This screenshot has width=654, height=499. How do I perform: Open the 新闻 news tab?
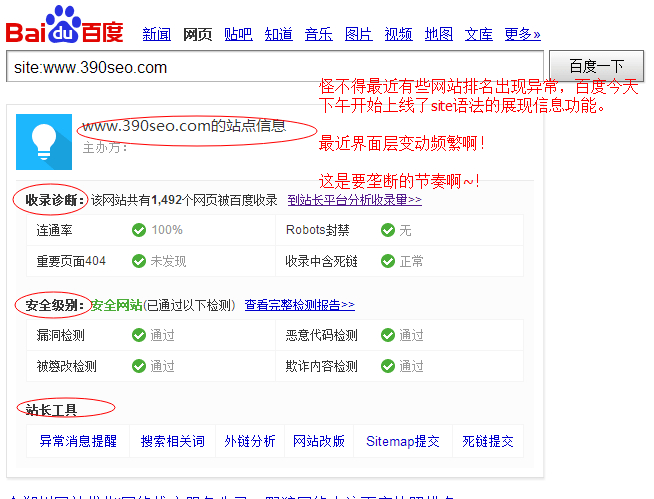click(156, 34)
